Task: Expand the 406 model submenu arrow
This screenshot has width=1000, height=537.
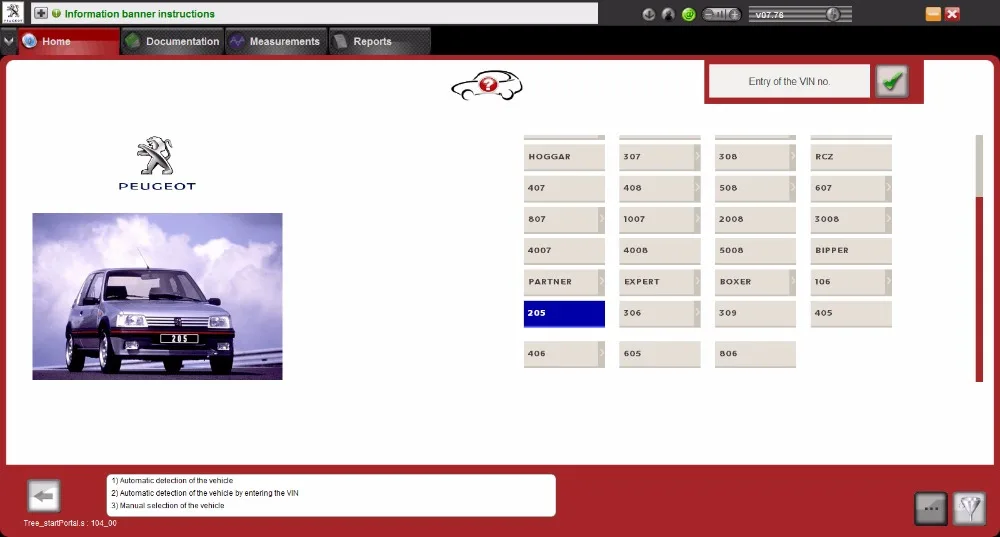Action: (601, 354)
